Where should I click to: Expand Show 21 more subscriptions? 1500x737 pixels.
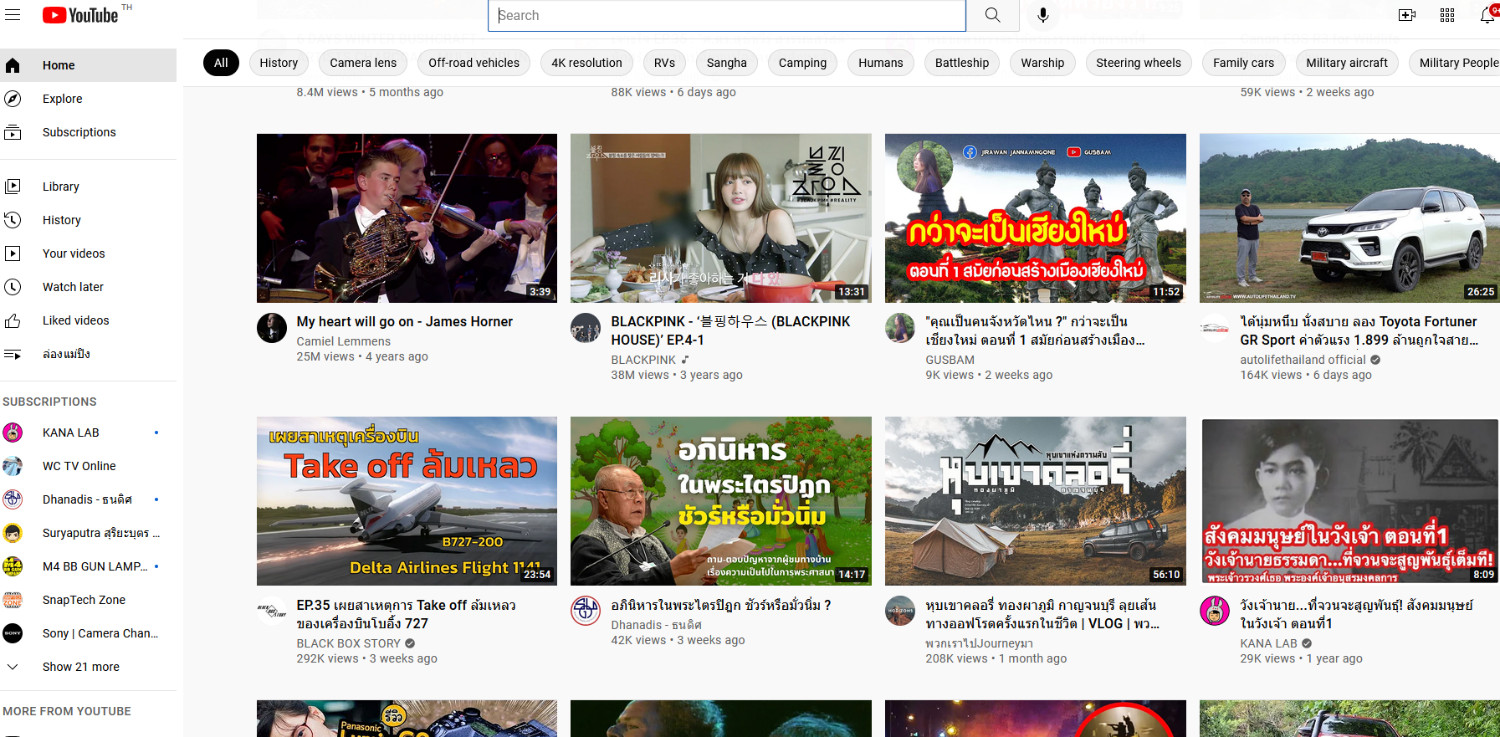[x=88, y=667]
